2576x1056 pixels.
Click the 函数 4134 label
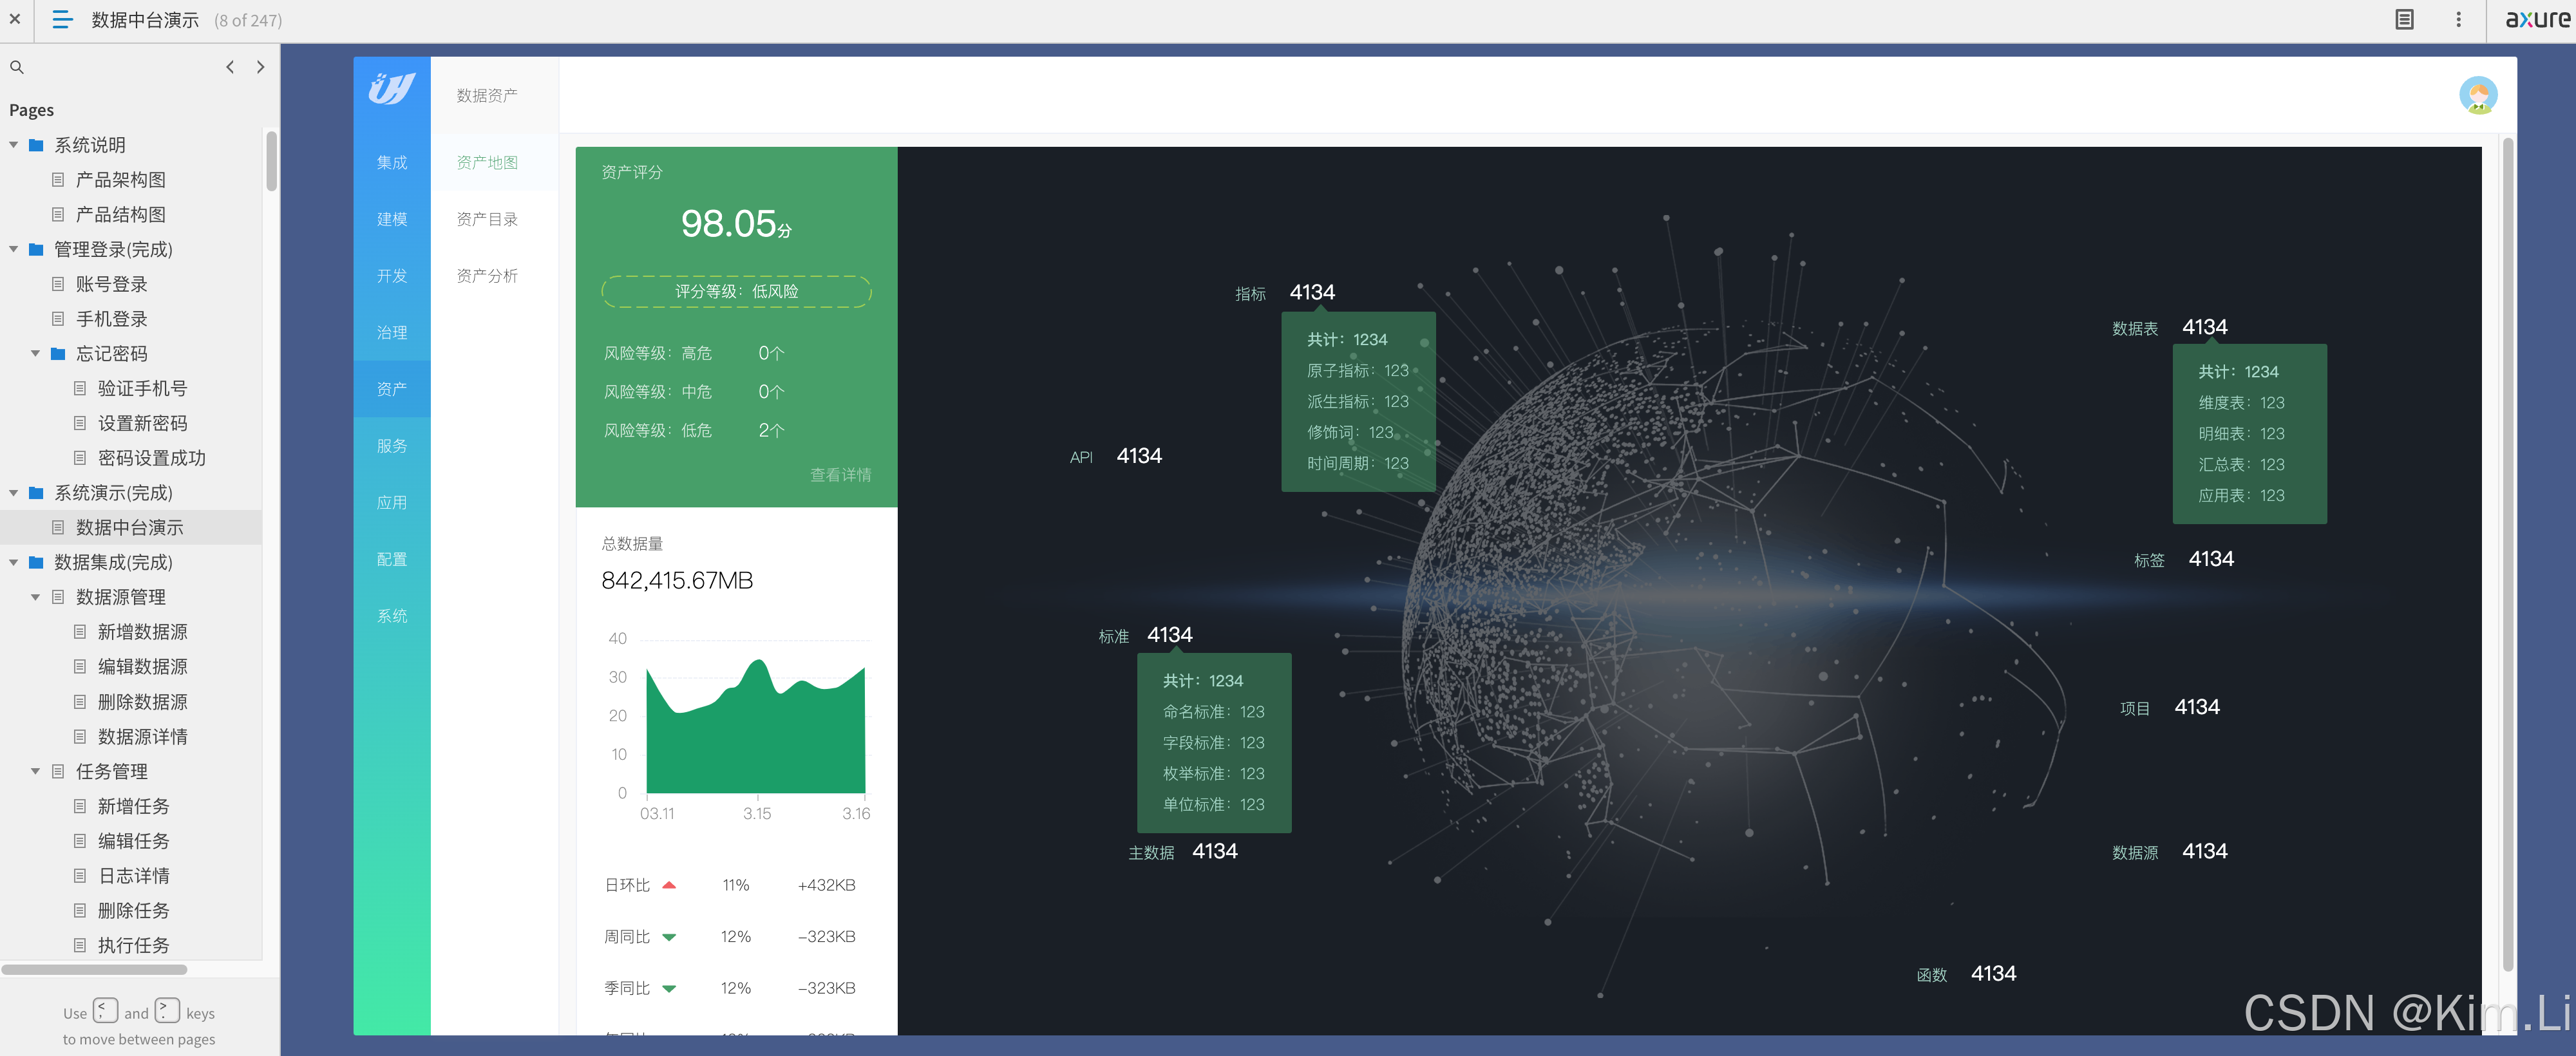tap(1966, 974)
